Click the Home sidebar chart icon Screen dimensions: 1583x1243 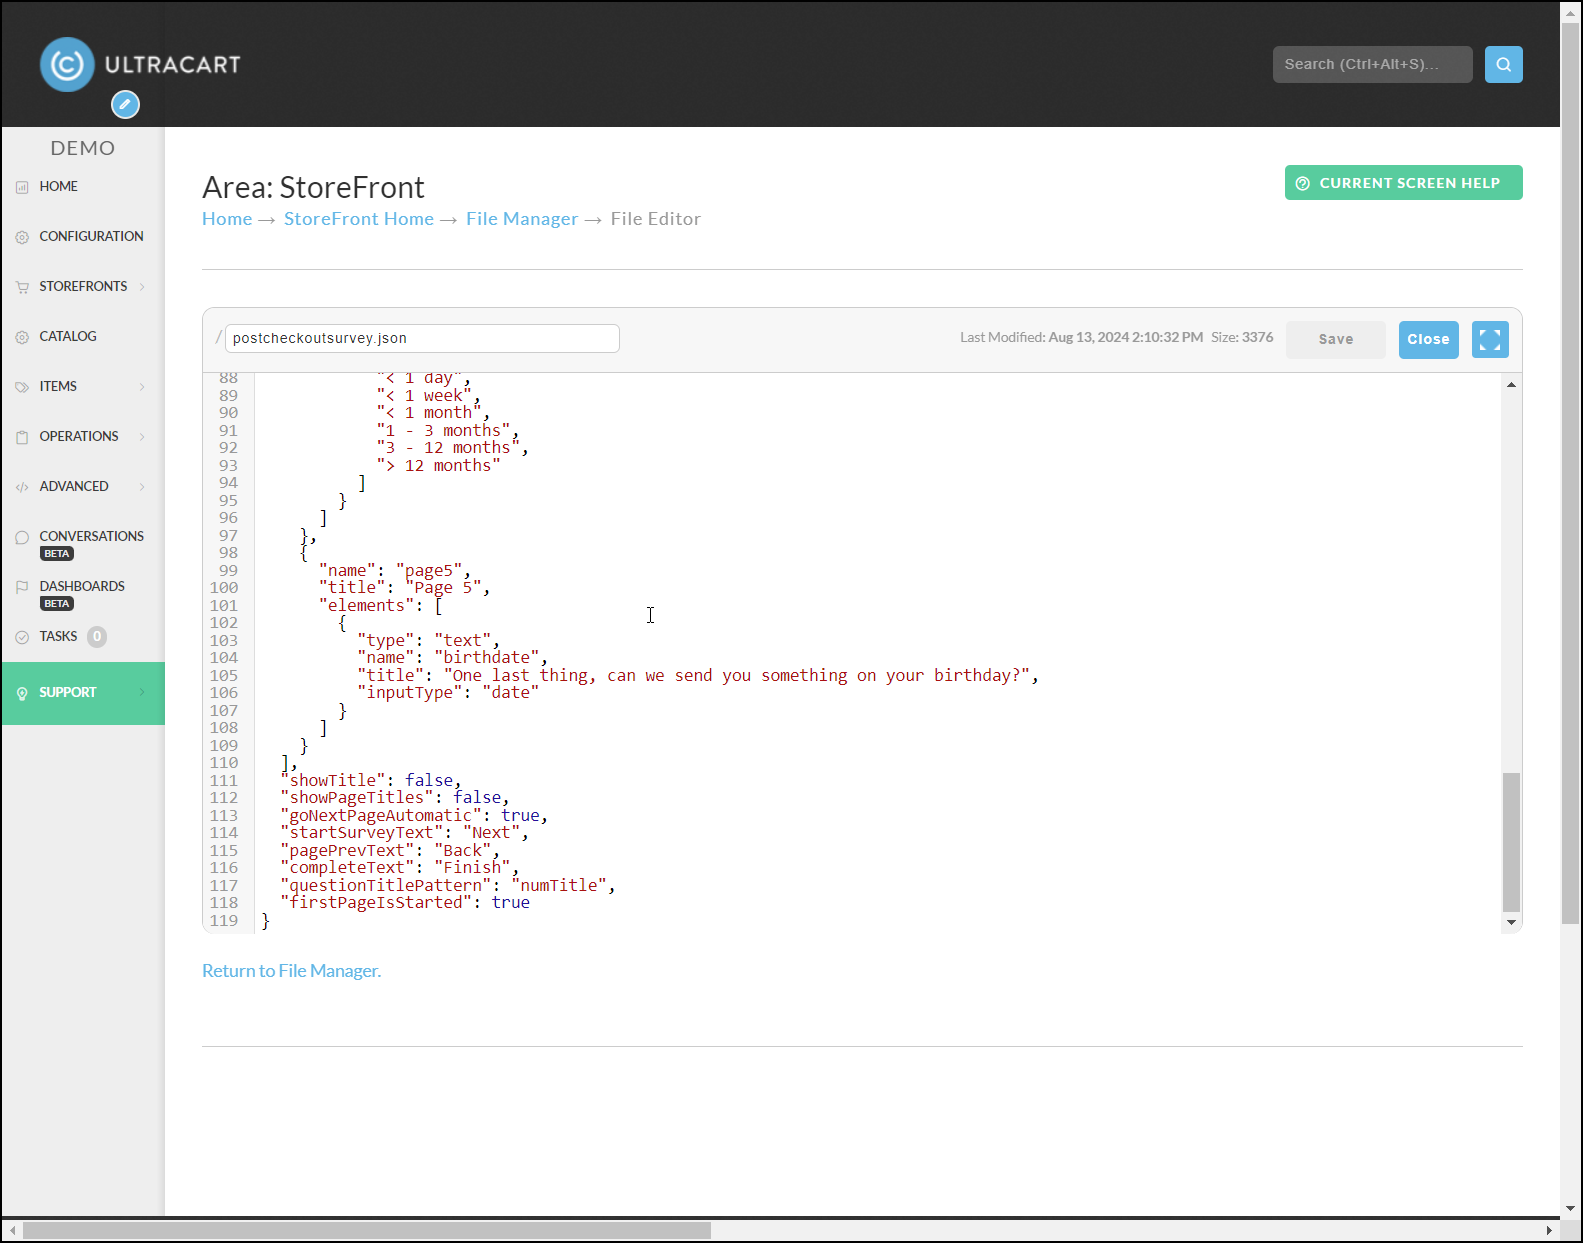pyautogui.click(x=22, y=187)
